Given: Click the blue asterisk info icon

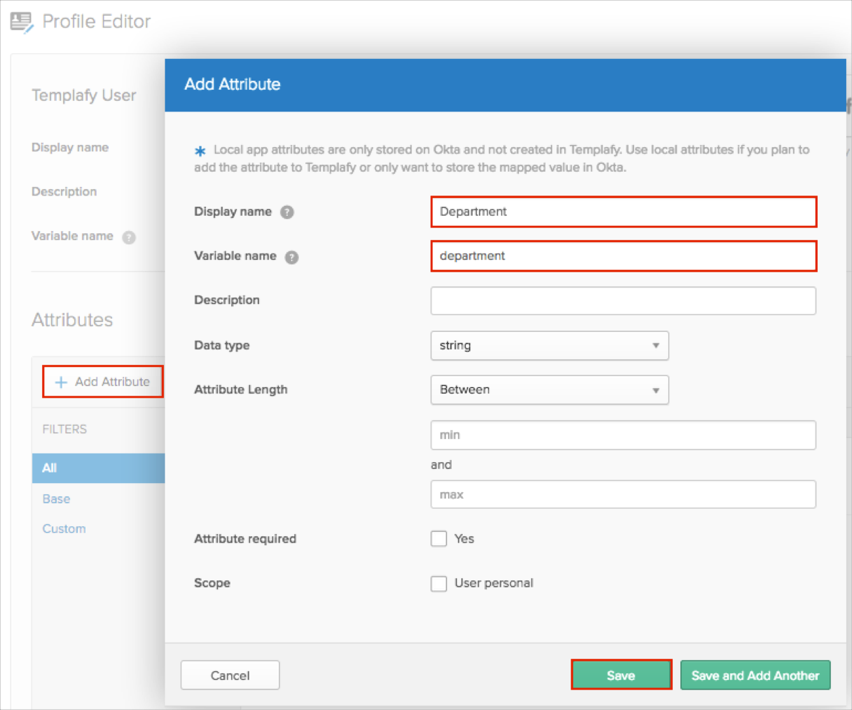Looking at the screenshot, I should click(x=200, y=152).
